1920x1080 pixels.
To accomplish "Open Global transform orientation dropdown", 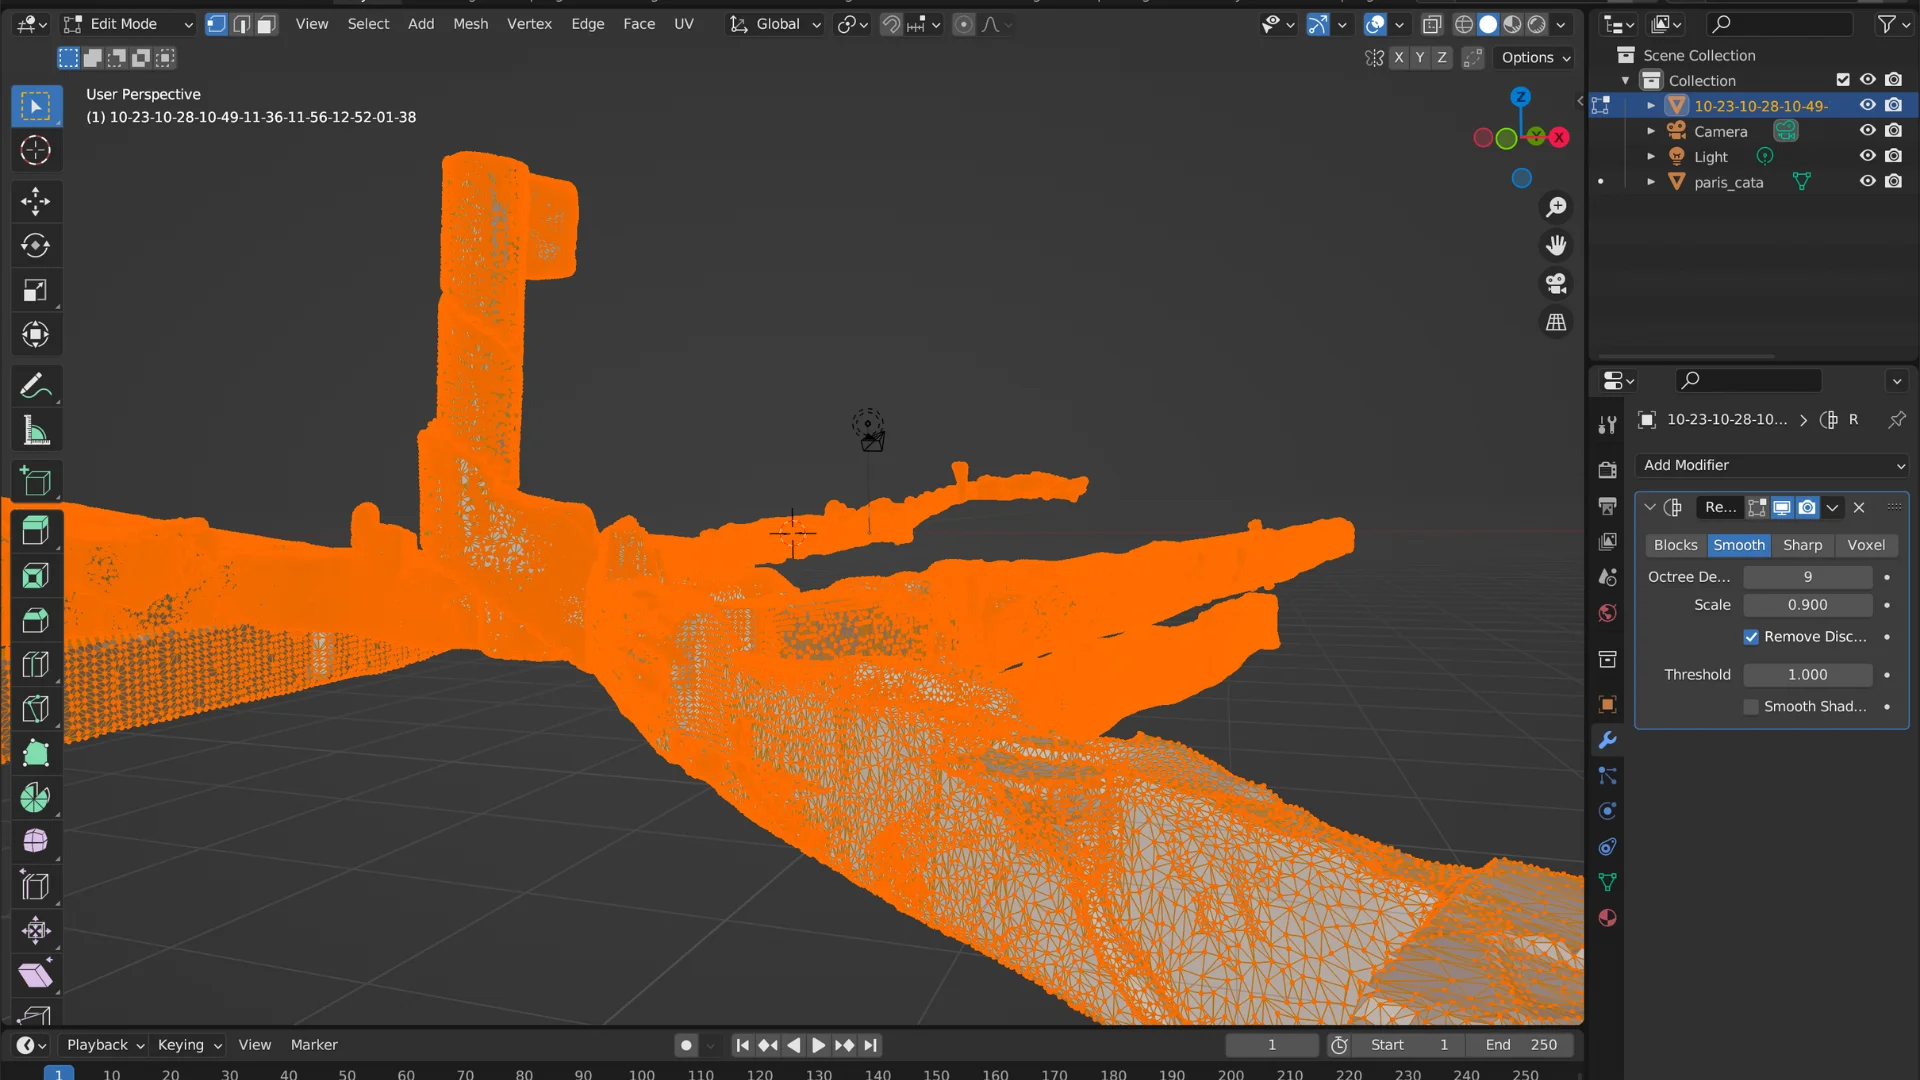I will (775, 24).
